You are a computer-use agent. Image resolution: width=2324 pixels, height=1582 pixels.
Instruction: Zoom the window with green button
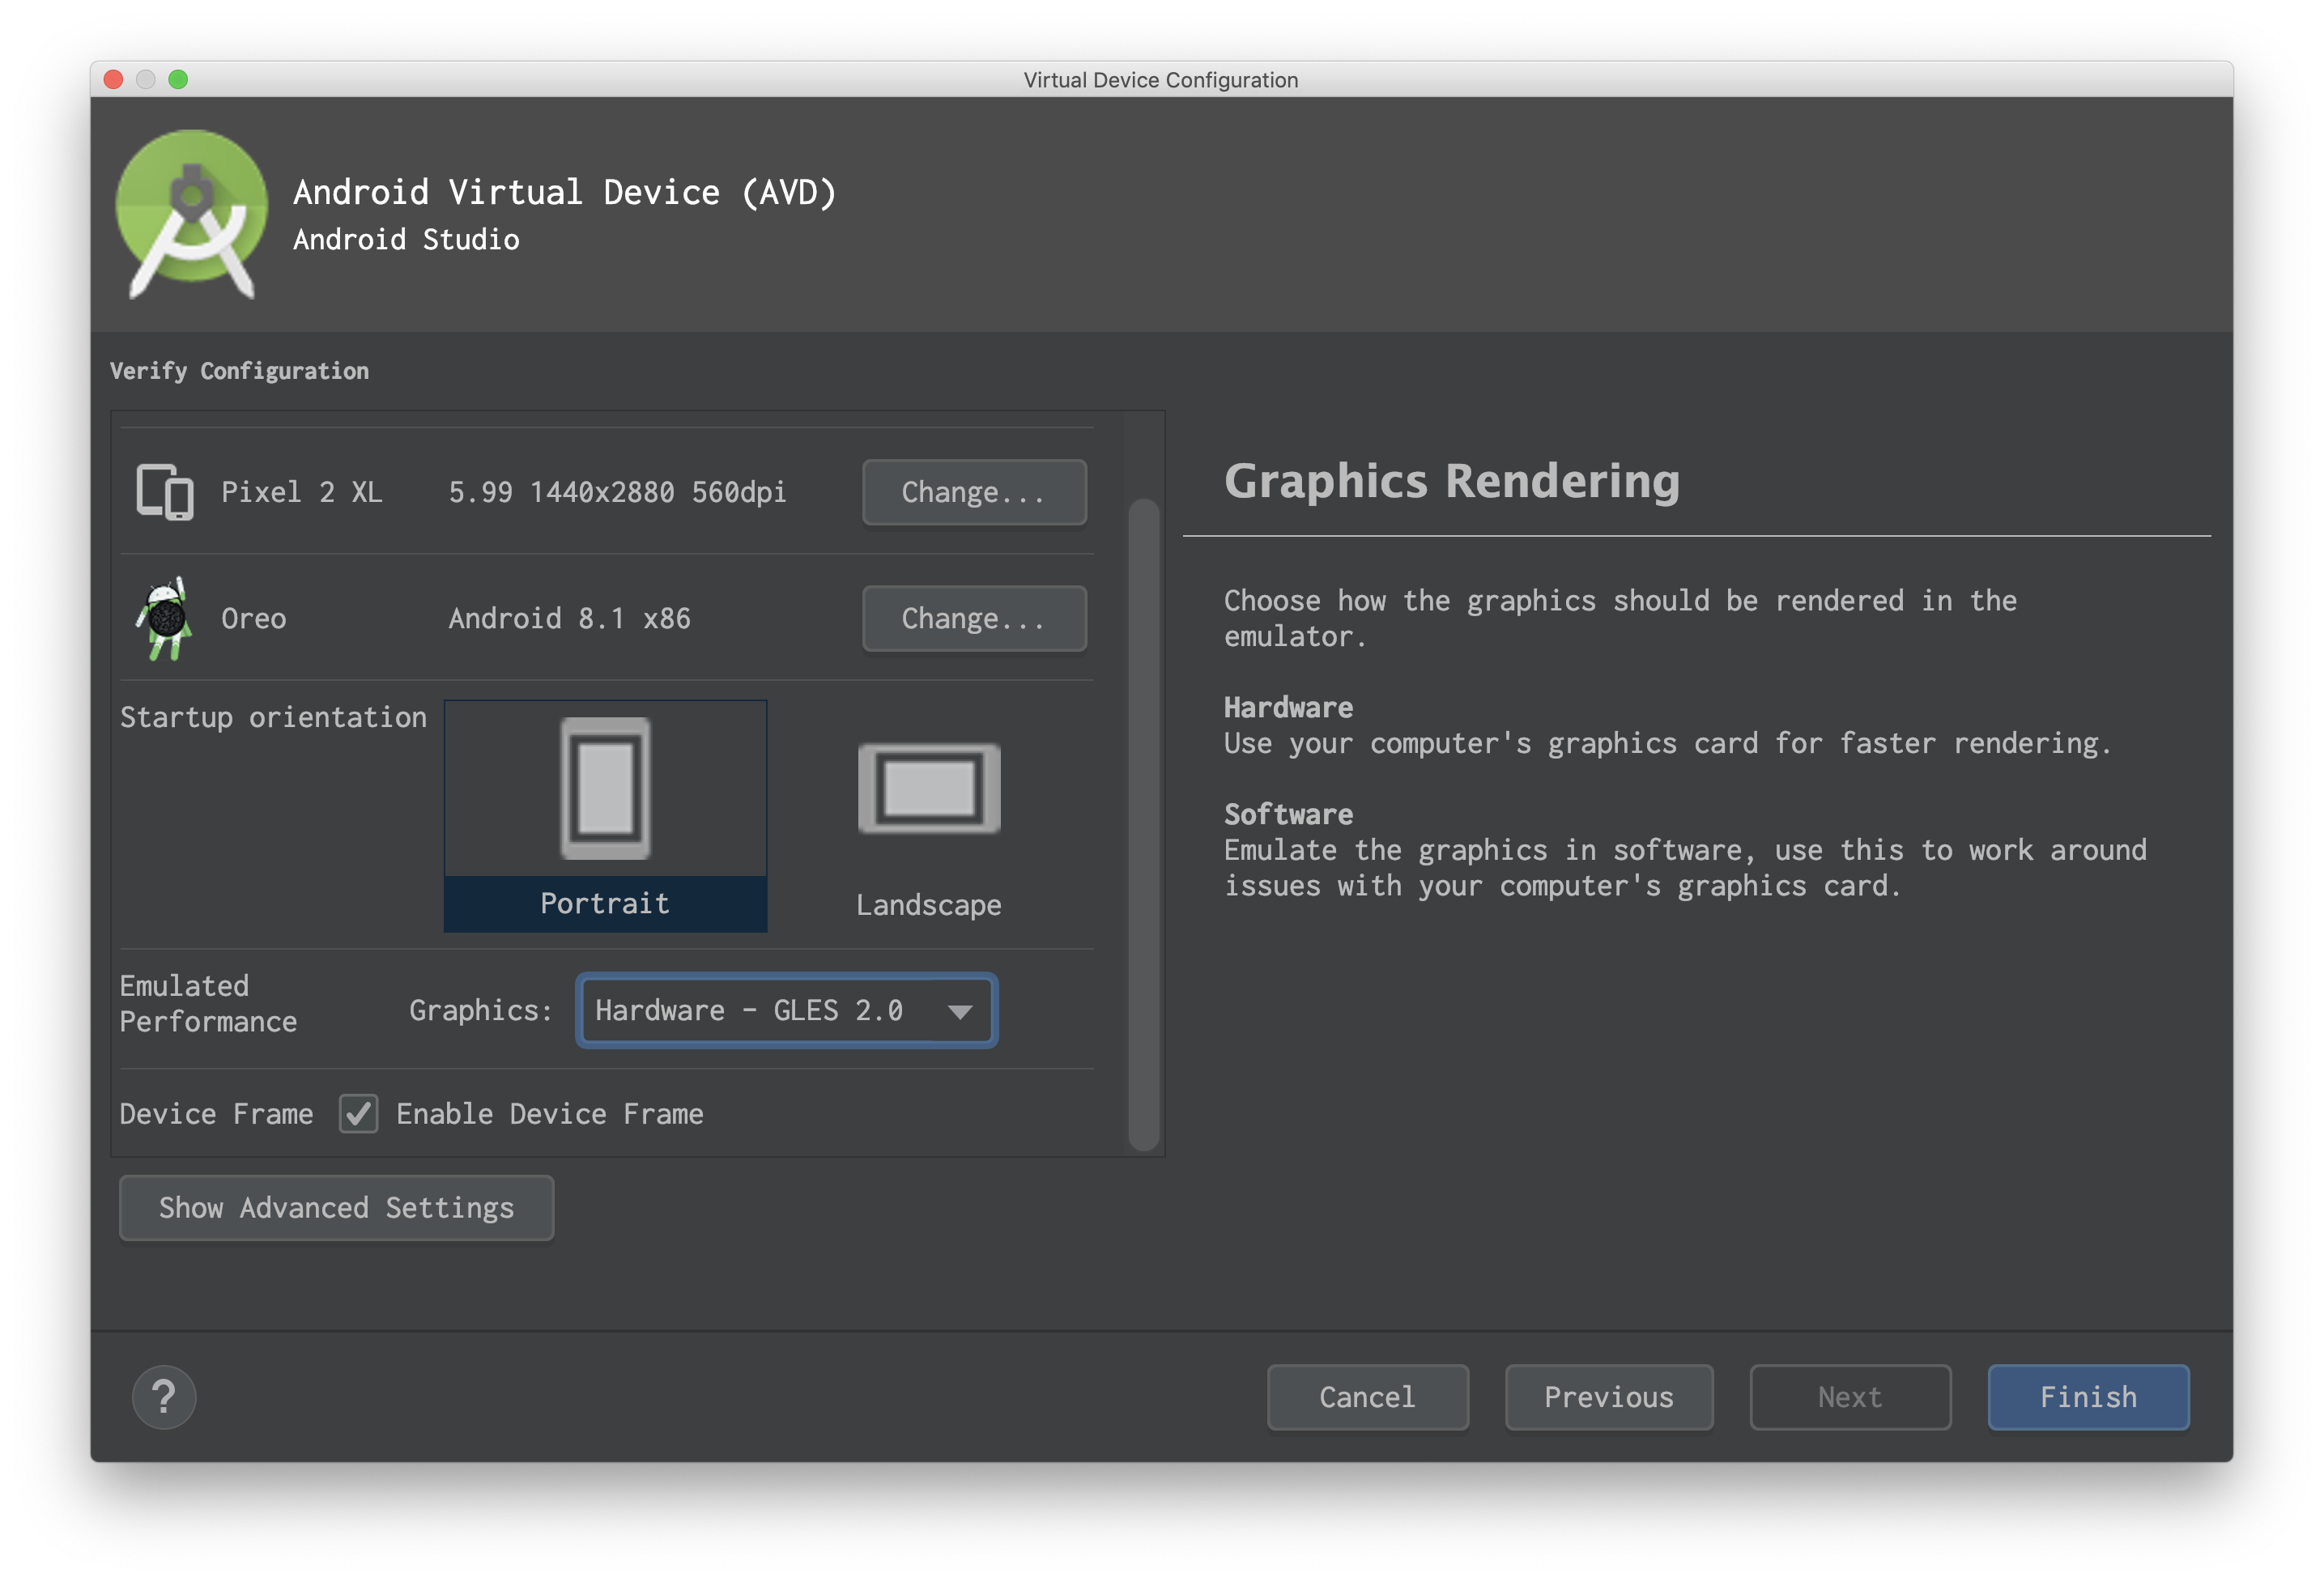pyautogui.click(x=178, y=79)
